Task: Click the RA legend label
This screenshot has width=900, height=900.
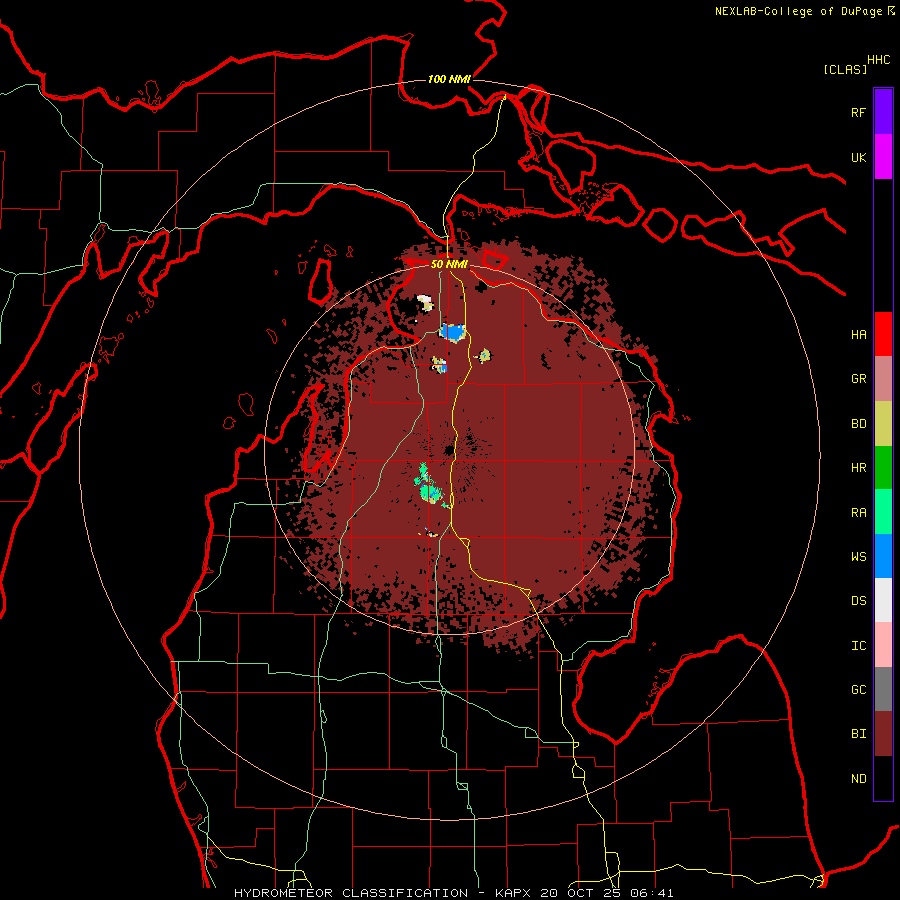Action: [858, 513]
